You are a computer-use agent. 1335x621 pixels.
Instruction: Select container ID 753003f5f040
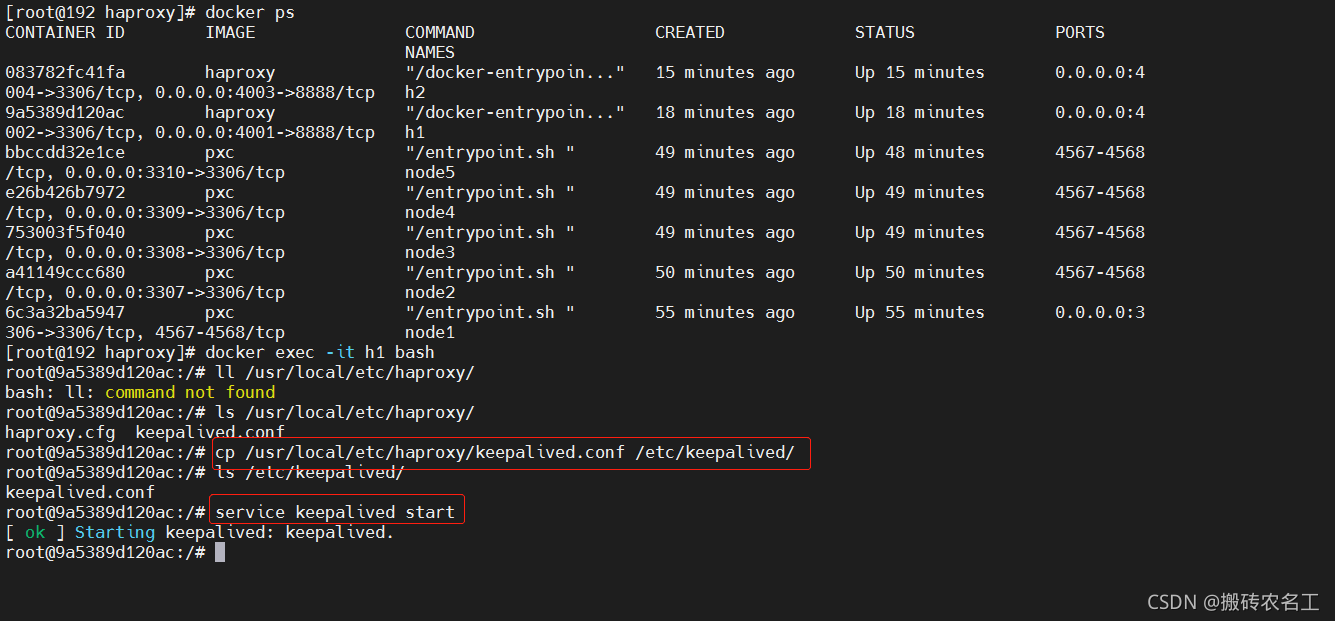tap(65, 232)
